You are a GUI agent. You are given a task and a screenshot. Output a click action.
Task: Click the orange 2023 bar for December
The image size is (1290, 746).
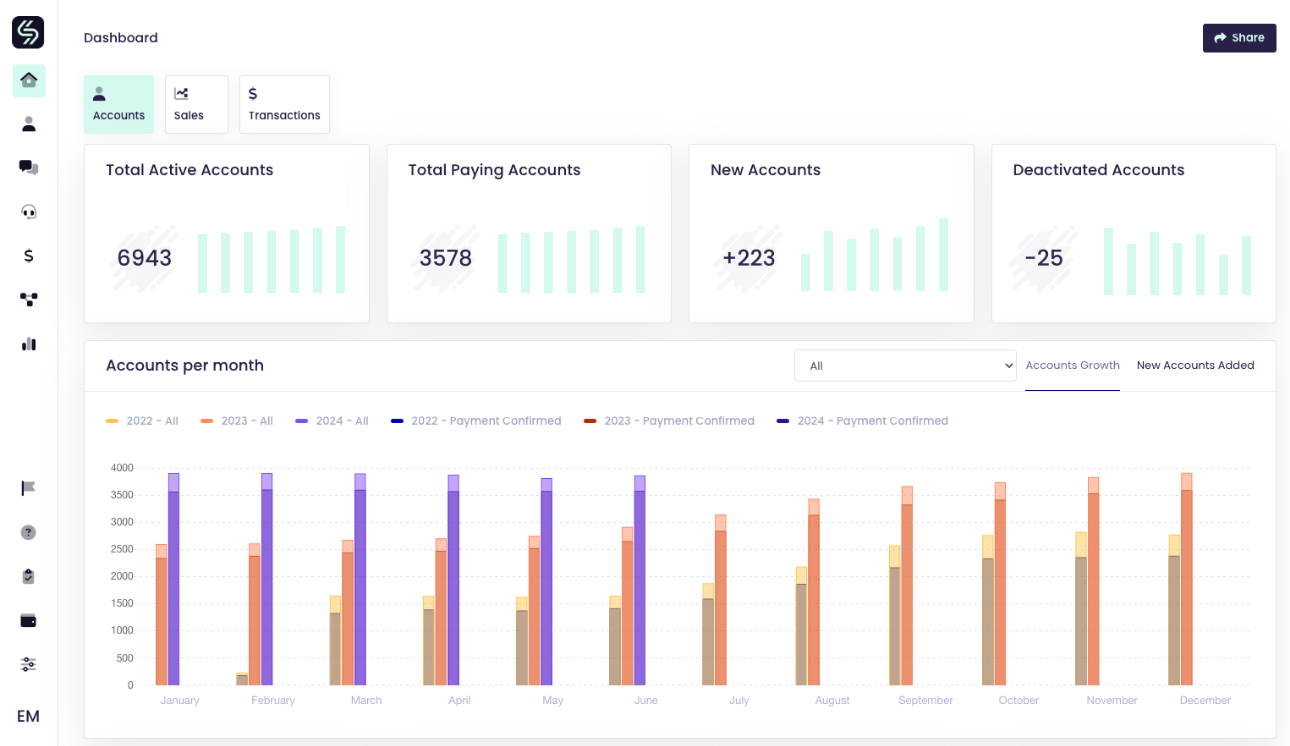pyautogui.click(x=1187, y=579)
